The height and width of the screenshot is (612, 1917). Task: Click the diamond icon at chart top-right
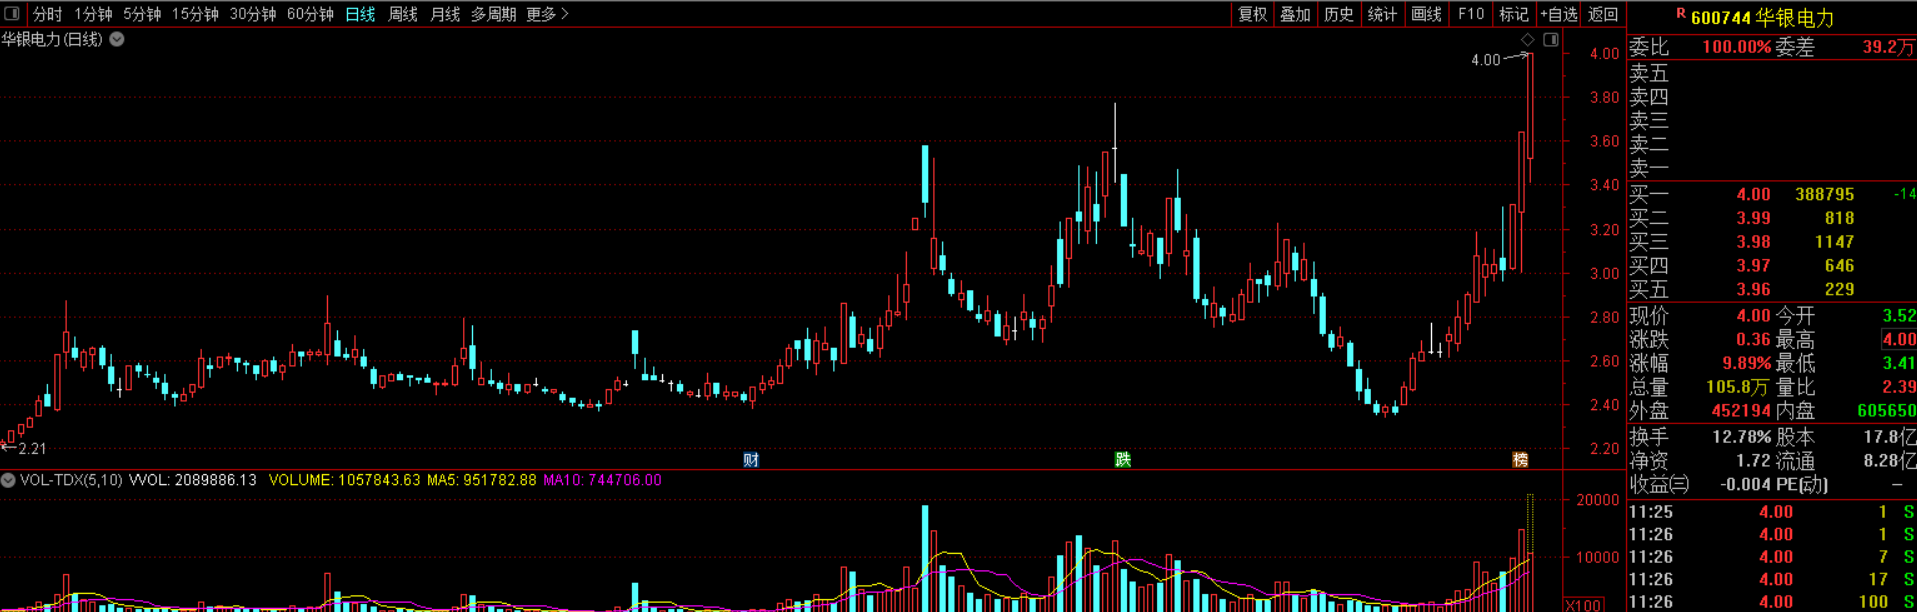(x=1527, y=40)
